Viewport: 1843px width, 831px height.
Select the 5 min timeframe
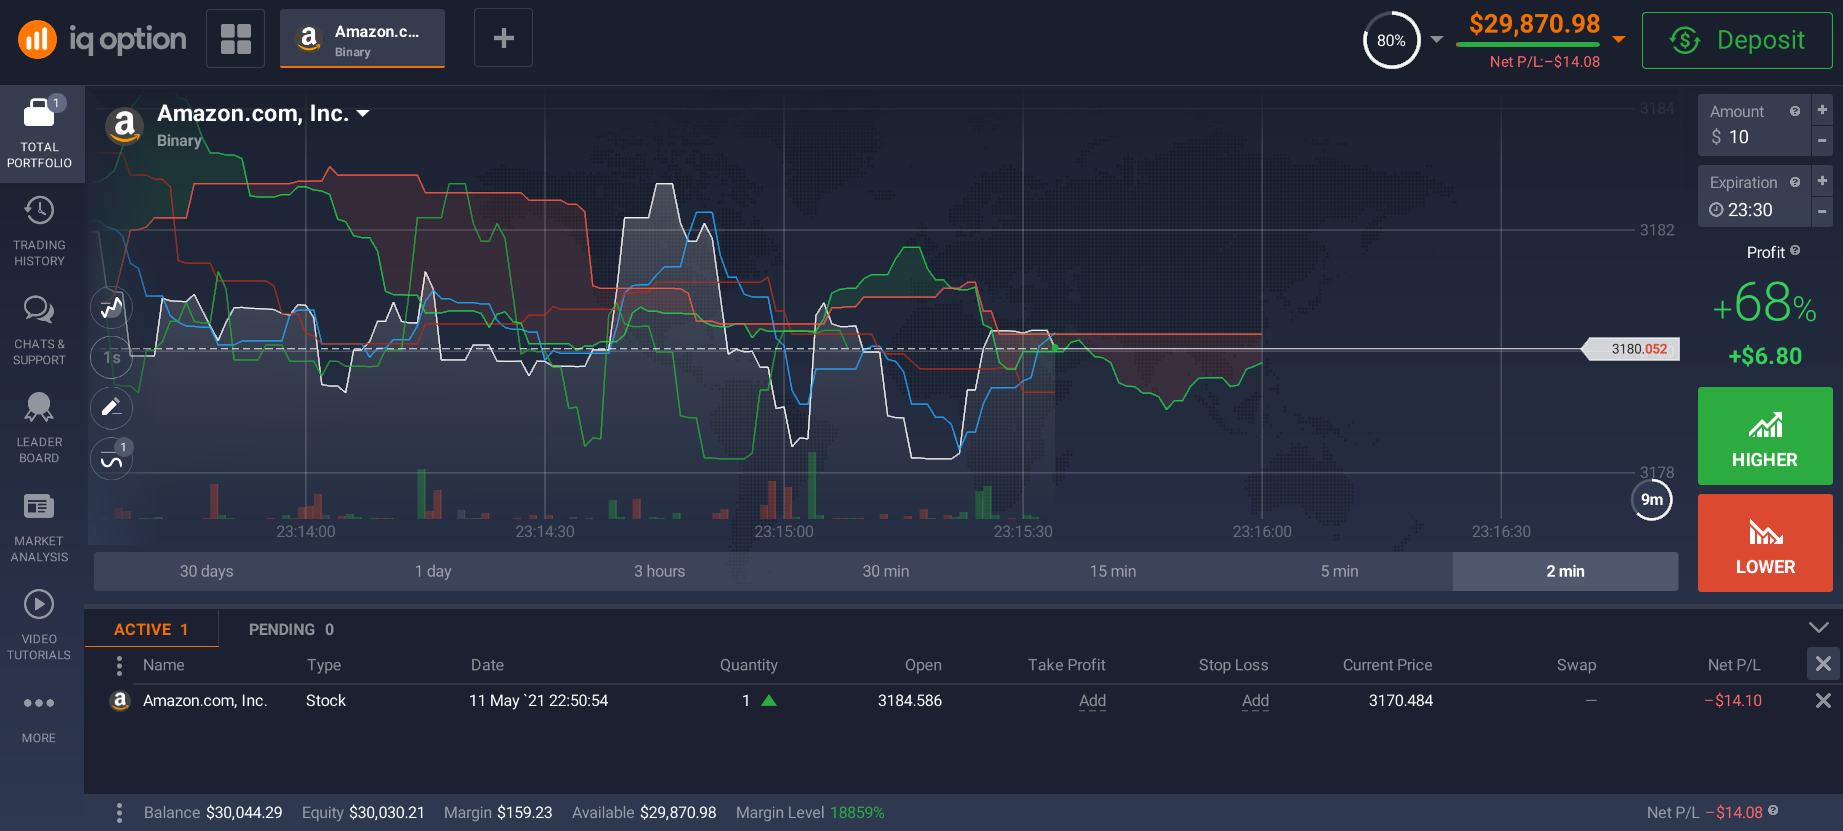coord(1339,571)
